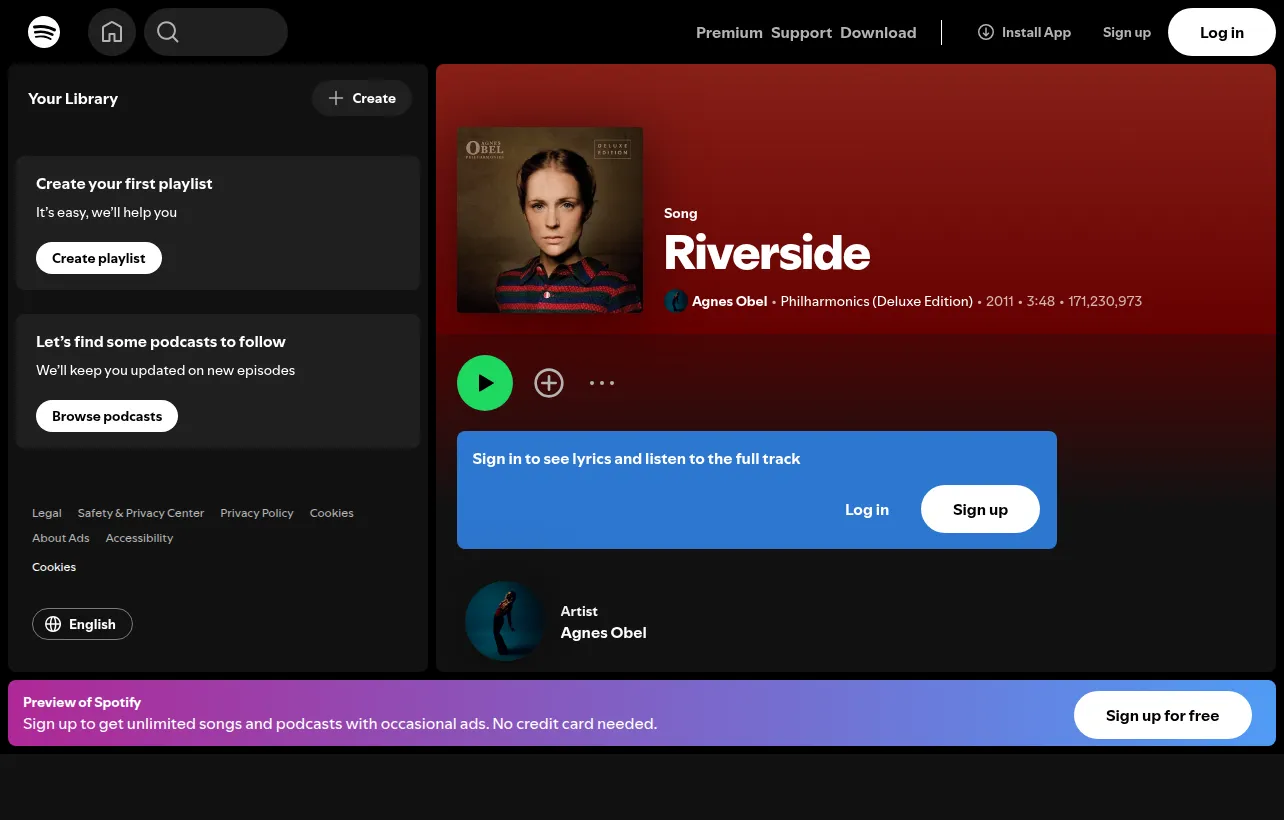Click the round Agnes Obel artist image
This screenshot has width=1284, height=820.
click(x=505, y=622)
